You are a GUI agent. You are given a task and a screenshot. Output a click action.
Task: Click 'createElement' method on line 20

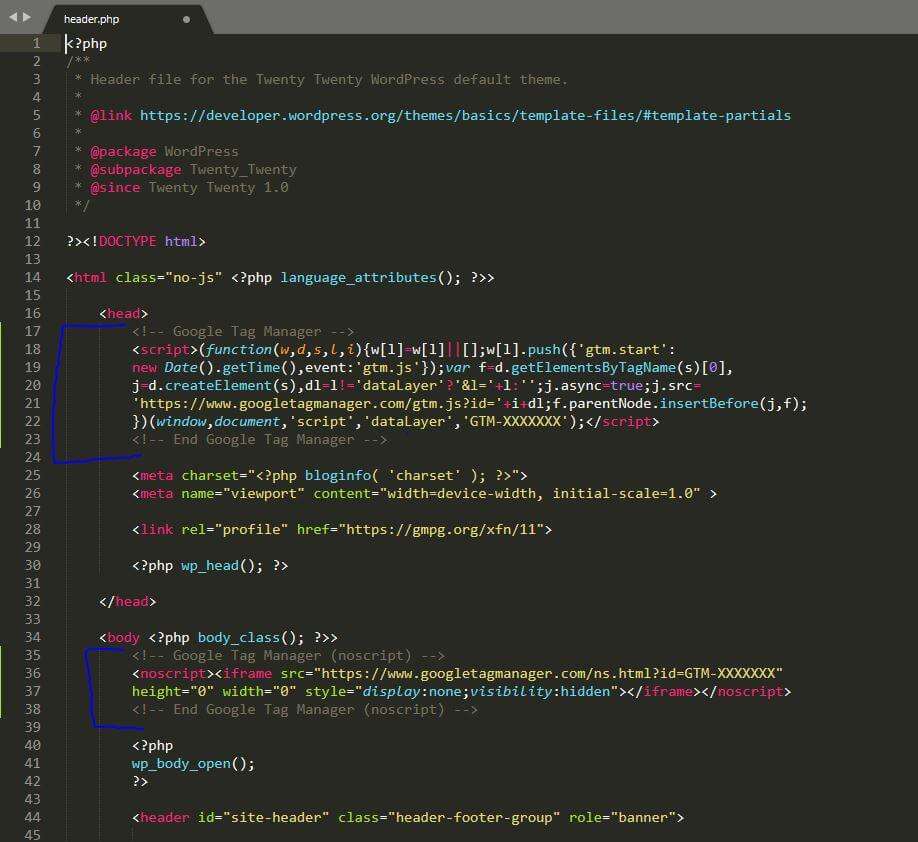pyautogui.click(x=218, y=385)
